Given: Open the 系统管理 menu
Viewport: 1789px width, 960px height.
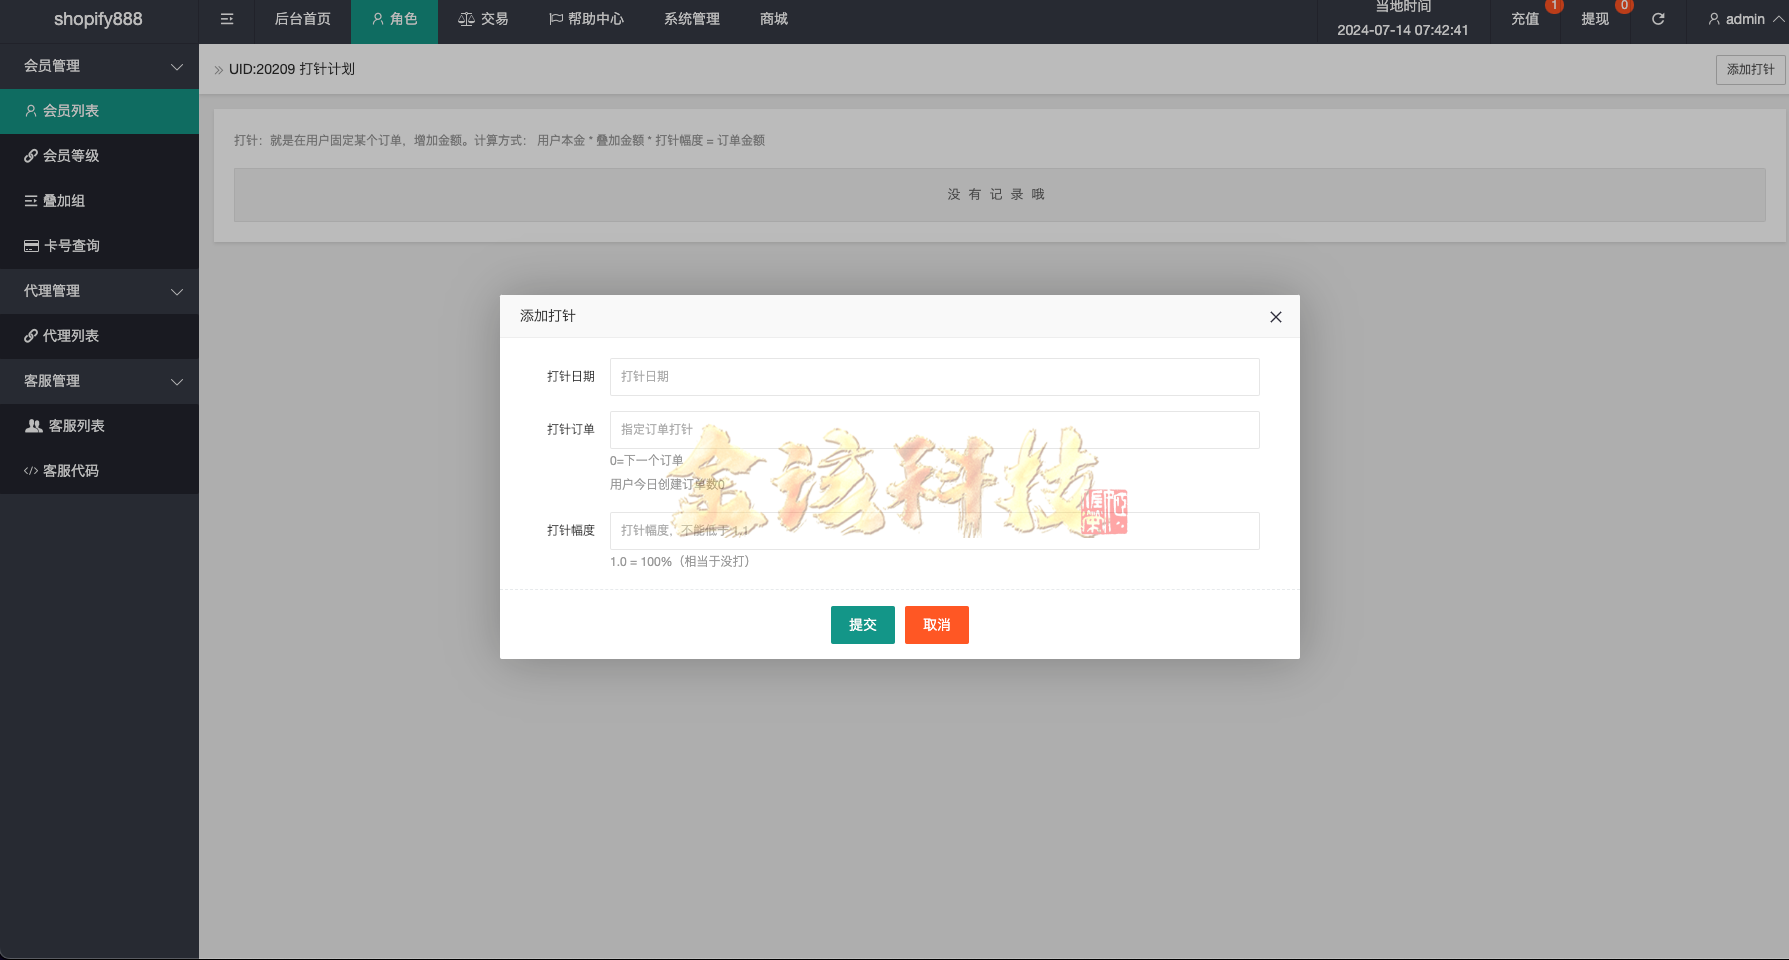Looking at the screenshot, I should [690, 18].
